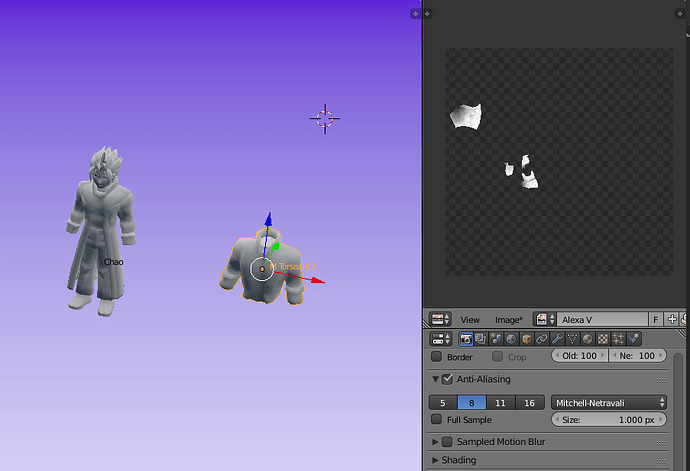The image size is (690, 471).
Task: Click the large UV island in image editor
Action: coord(466,116)
